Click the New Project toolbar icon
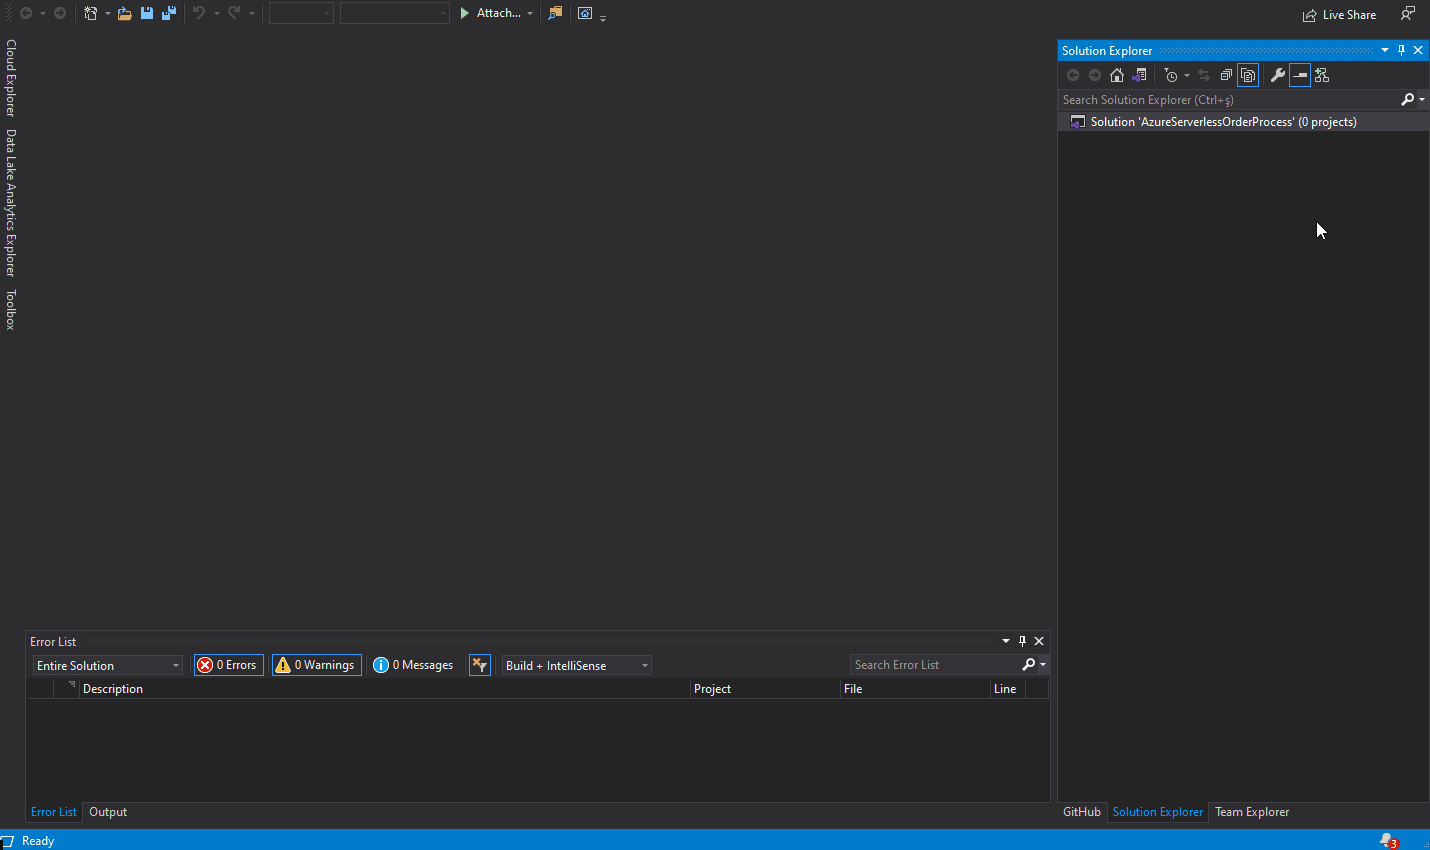The image size is (1430, 850). click(91, 13)
